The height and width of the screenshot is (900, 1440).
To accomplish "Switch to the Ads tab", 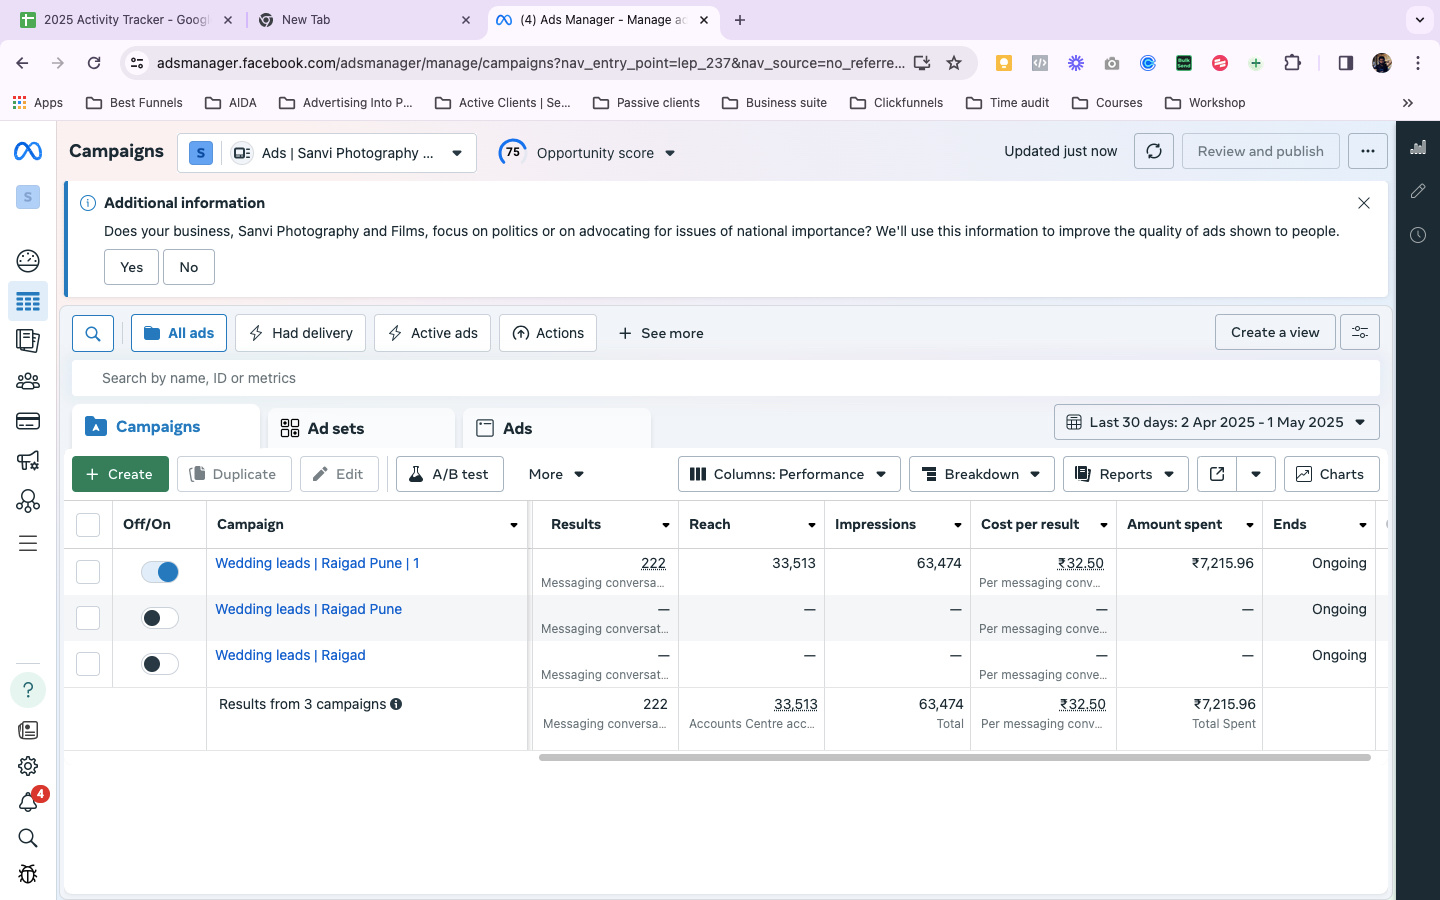I will coord(517,428).
